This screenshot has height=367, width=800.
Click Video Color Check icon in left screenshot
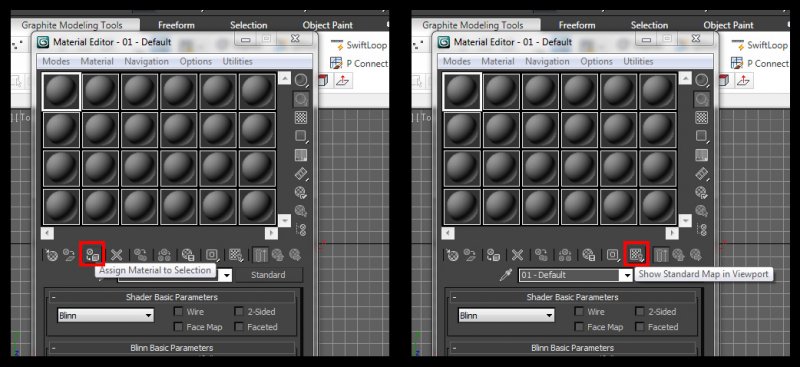pyautogui.click(x=301, y=155)
